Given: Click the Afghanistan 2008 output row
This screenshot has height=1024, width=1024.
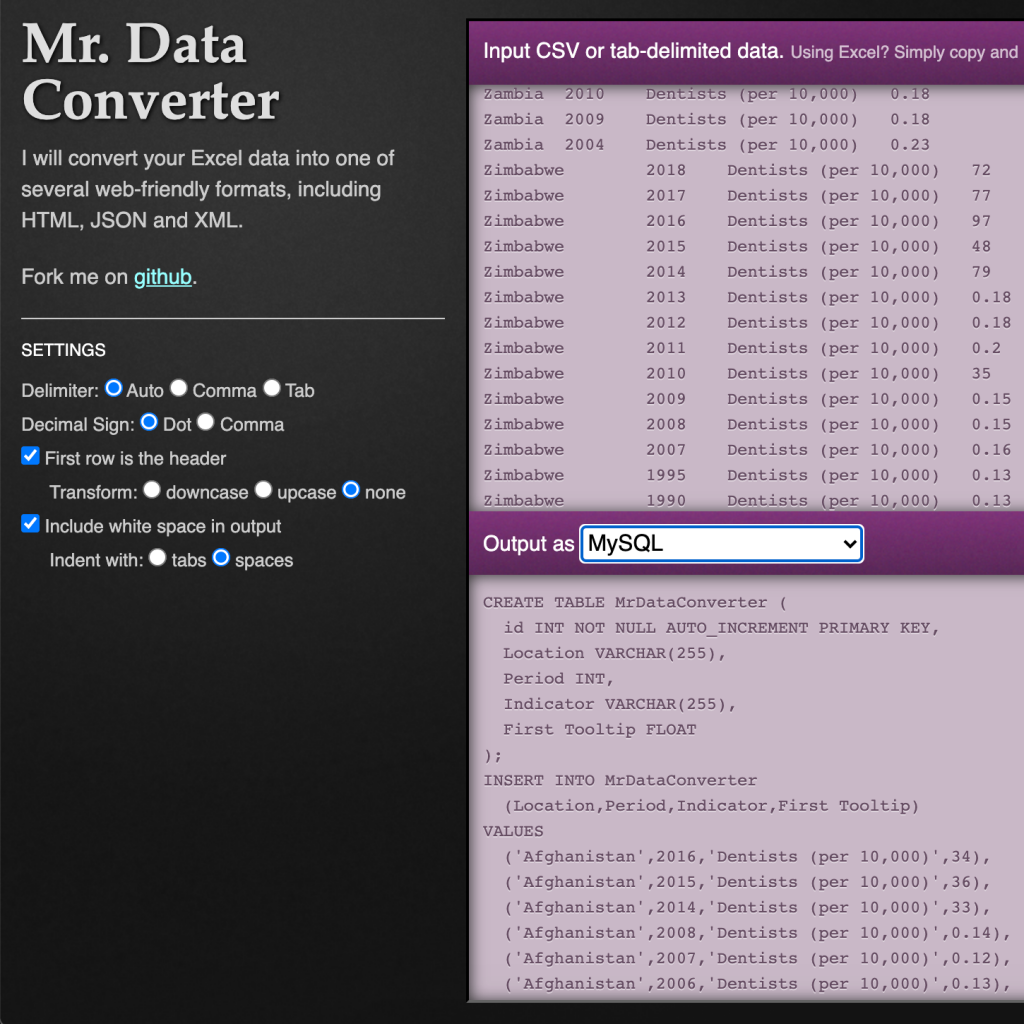Looking at the screenshot, I should pyautogui.click(x=757, y=934).
